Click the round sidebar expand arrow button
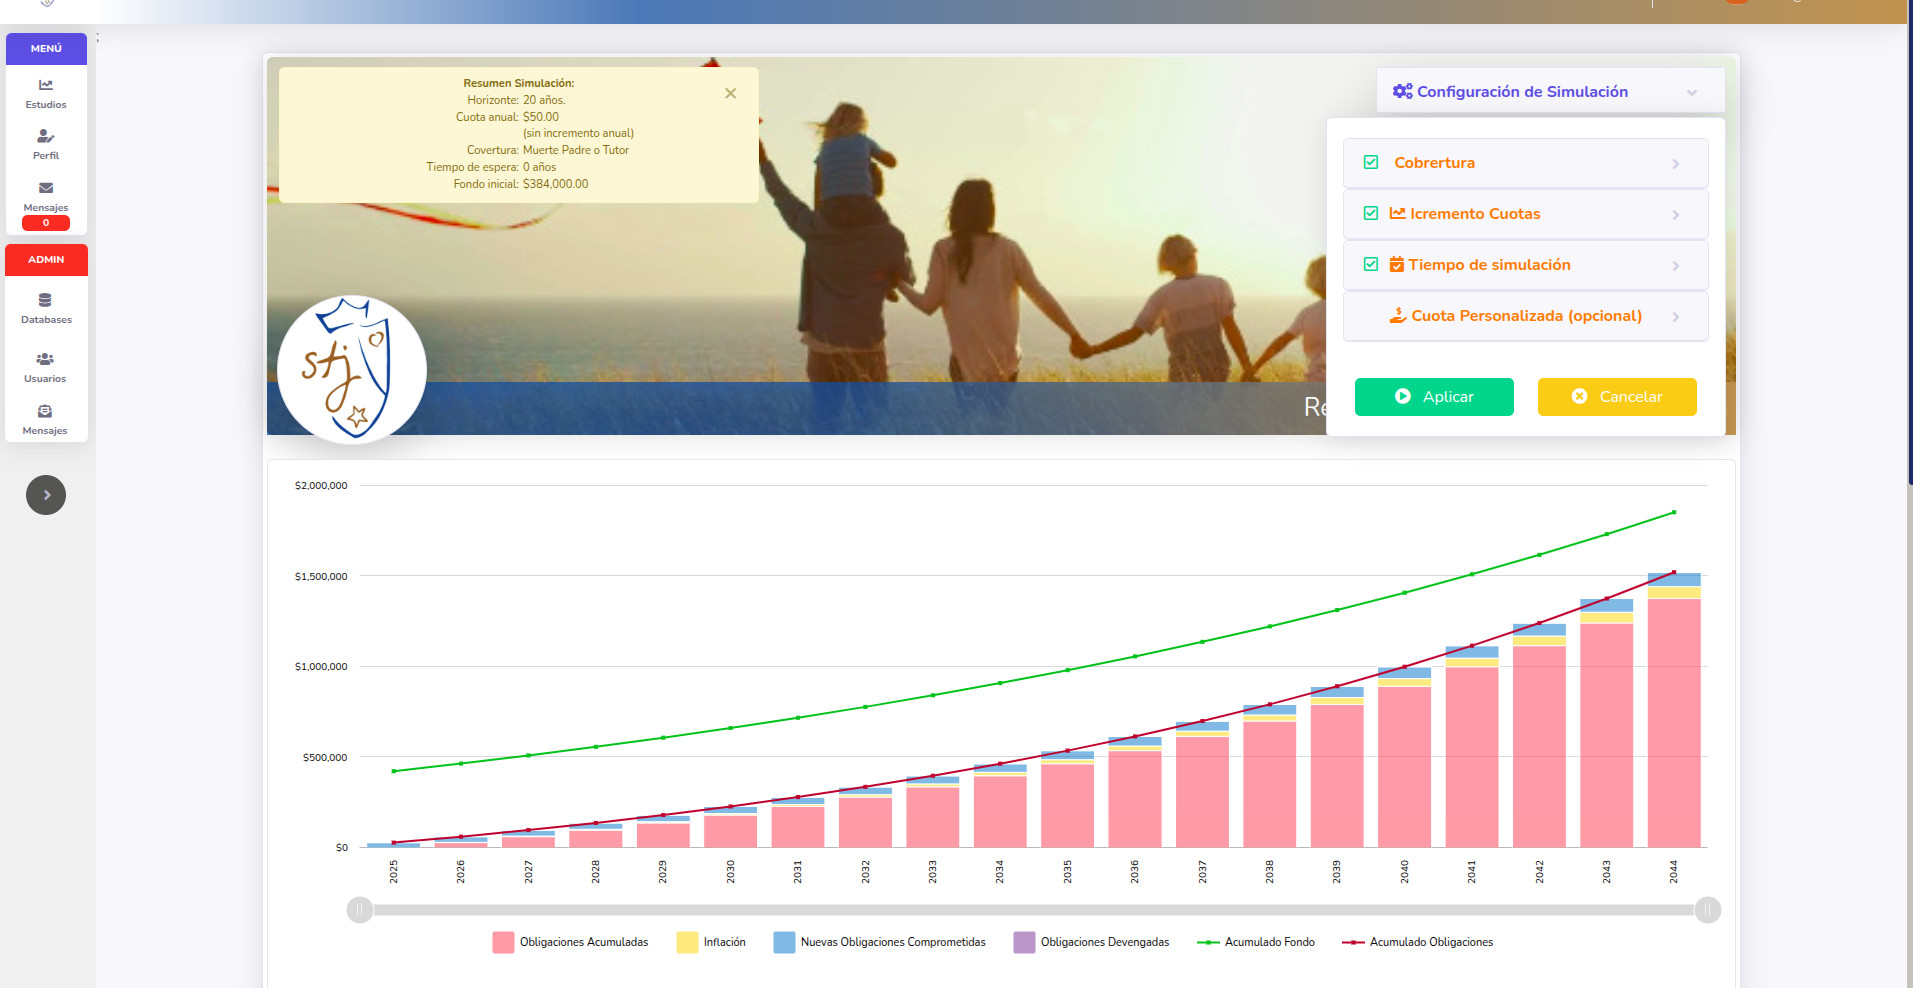This screenshot has width=1913, height=988. [x=46, y=495]
